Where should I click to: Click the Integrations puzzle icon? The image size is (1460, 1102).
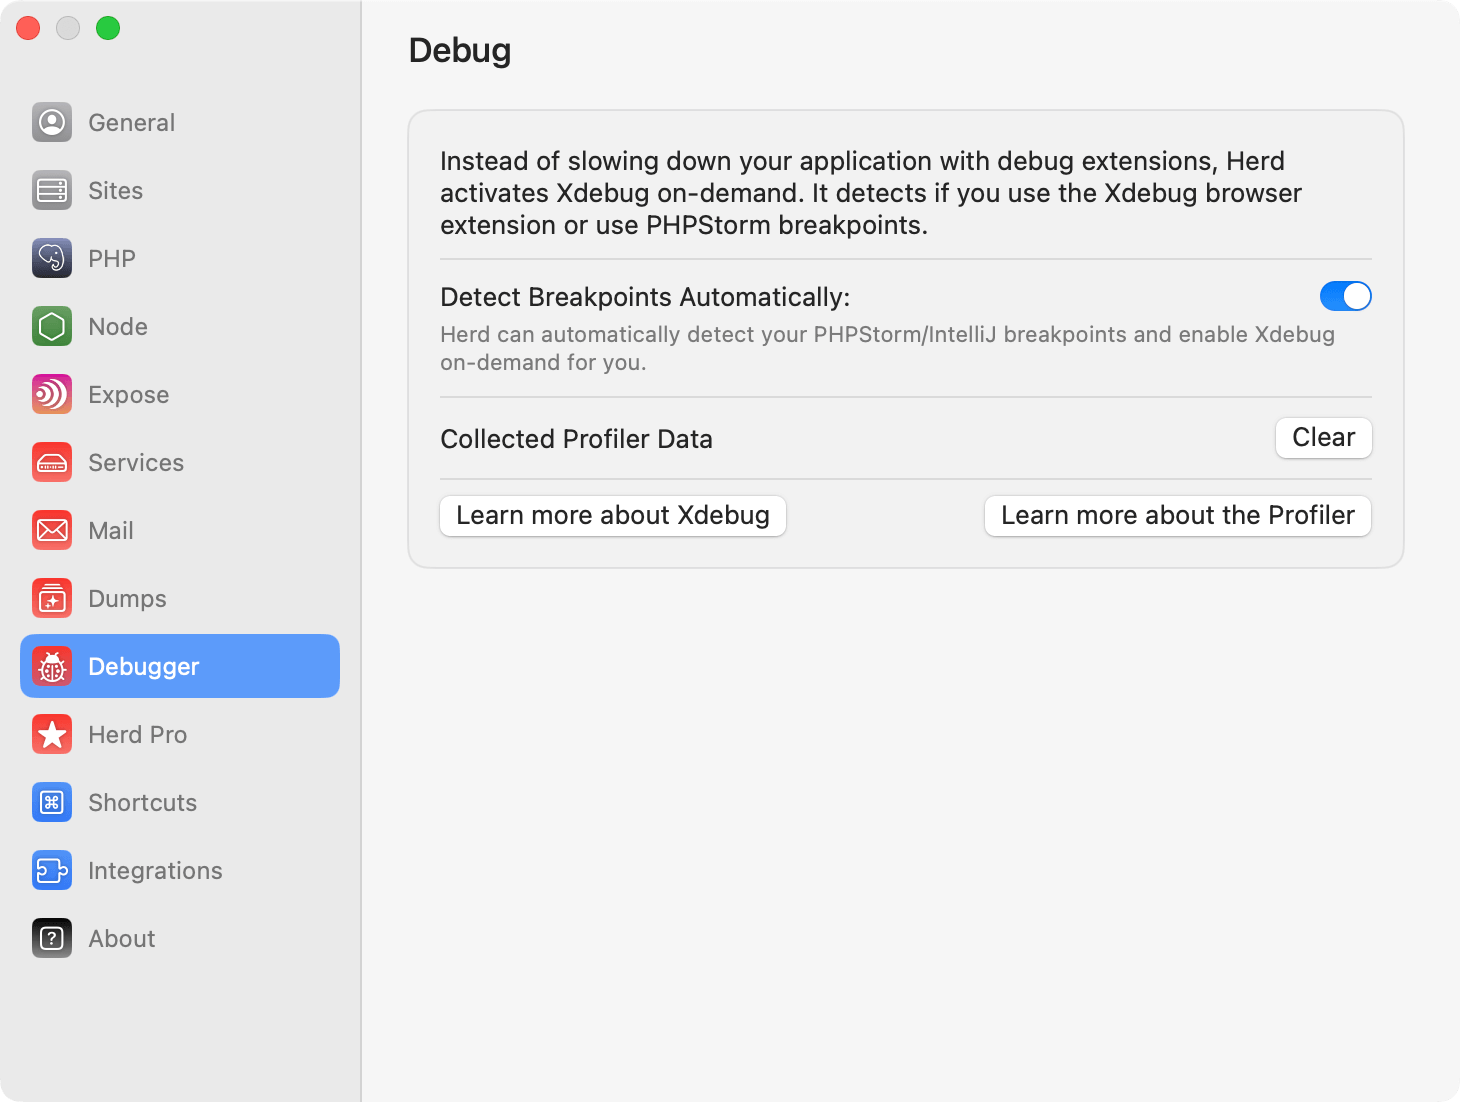pos(51,870)
